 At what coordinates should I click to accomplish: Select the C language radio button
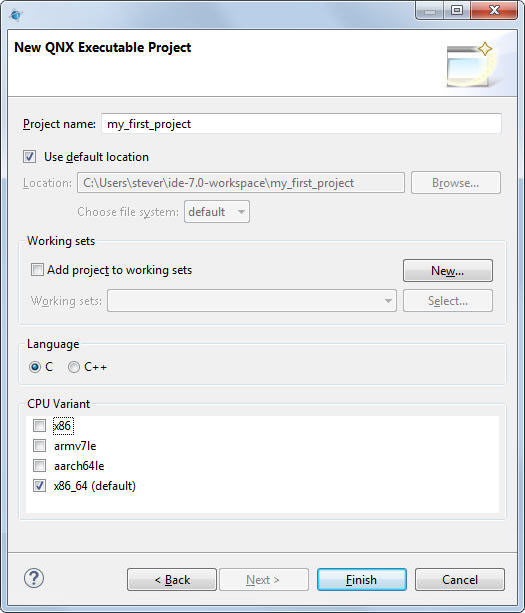coord(35,367)
